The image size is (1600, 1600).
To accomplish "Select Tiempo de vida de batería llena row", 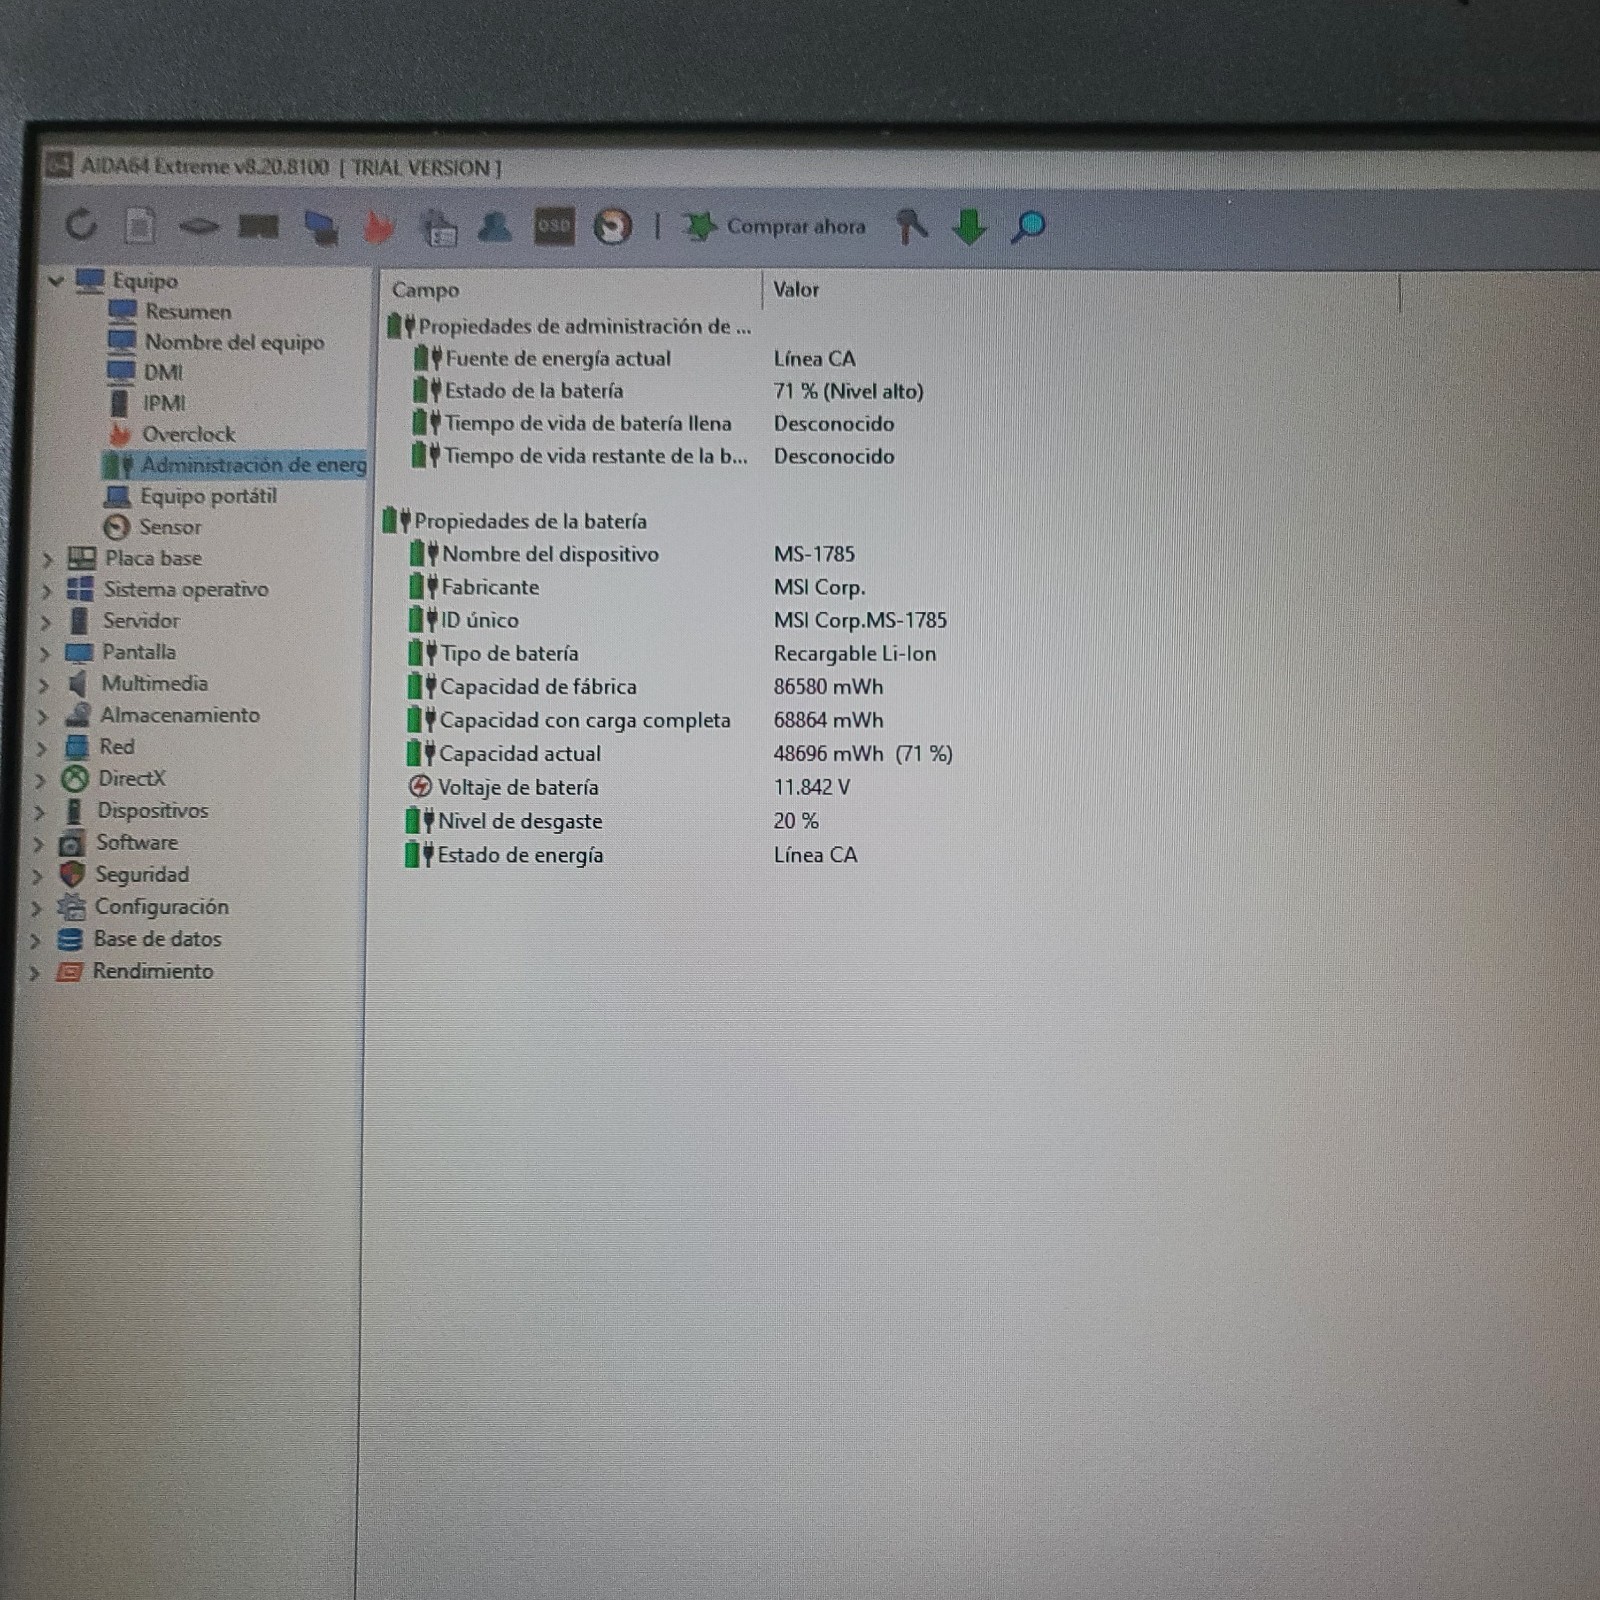I will click(653, 423).
